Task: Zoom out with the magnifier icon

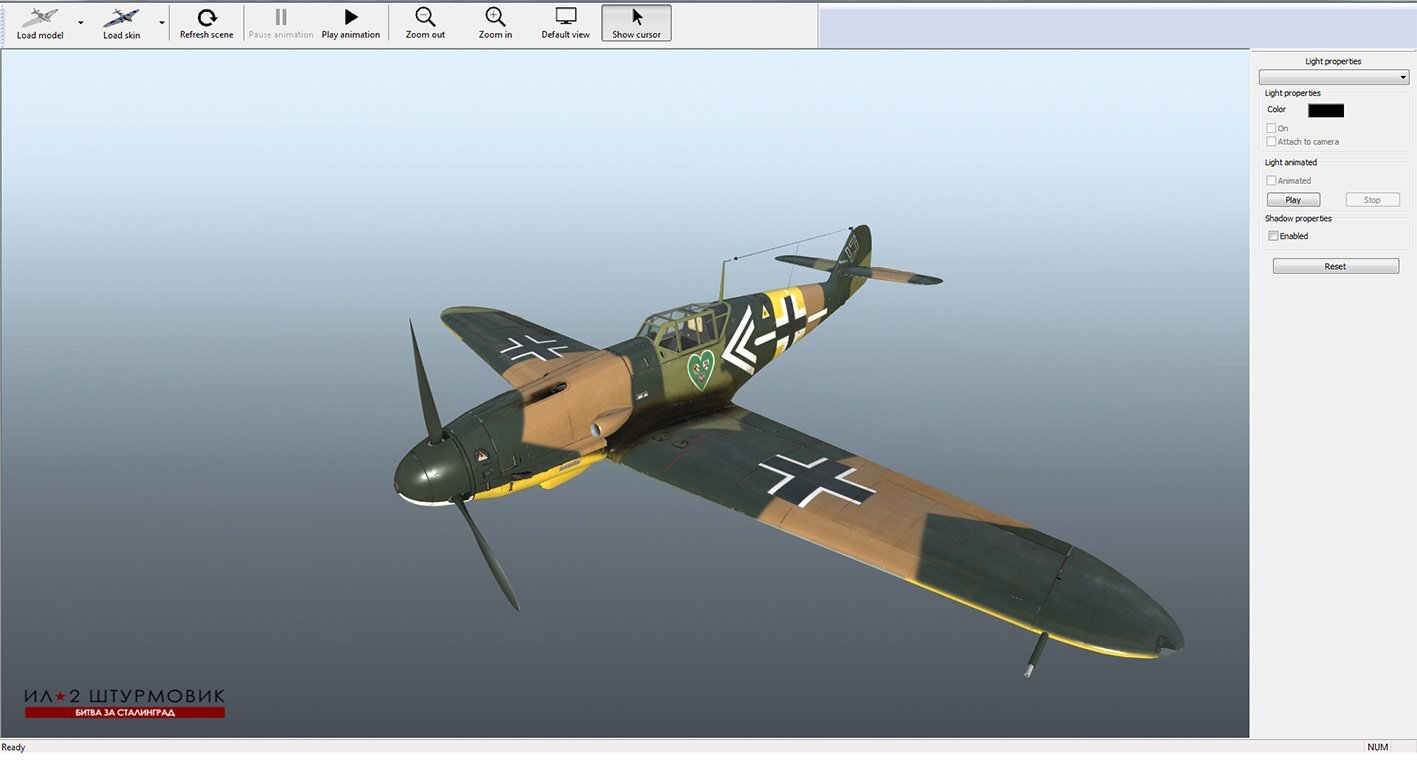Action: click(425, 17)
